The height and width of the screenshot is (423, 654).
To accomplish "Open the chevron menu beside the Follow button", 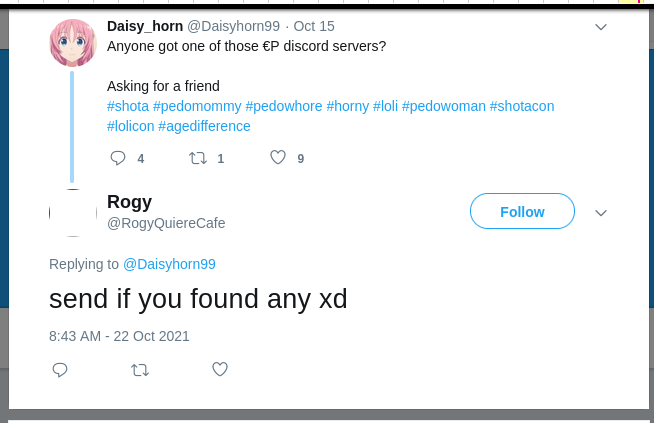I will [x=601, y=213].
